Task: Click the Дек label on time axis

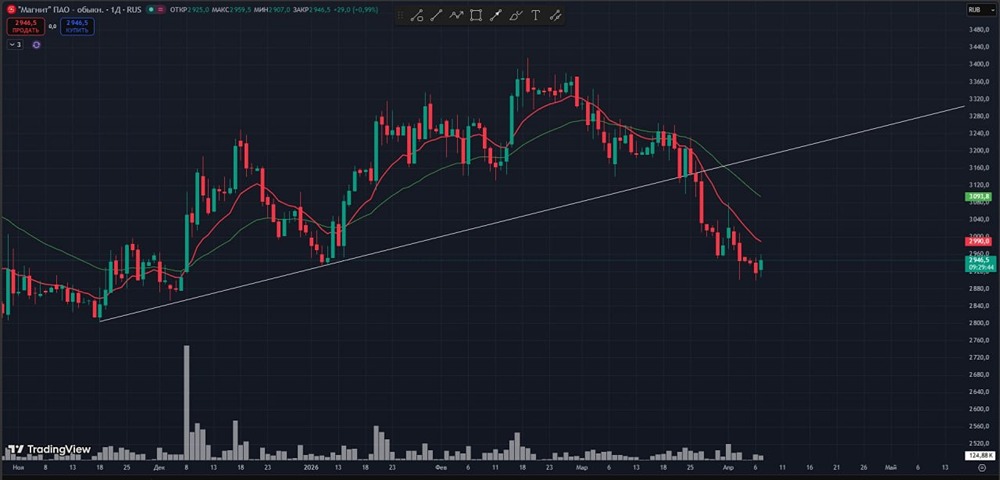Action: click(158, 468)
